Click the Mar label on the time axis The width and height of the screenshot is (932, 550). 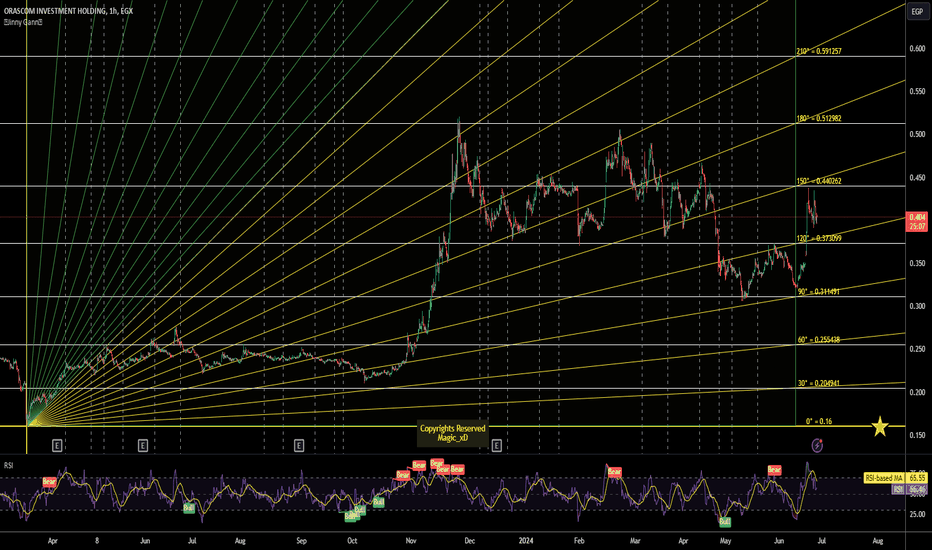point(635,540)
